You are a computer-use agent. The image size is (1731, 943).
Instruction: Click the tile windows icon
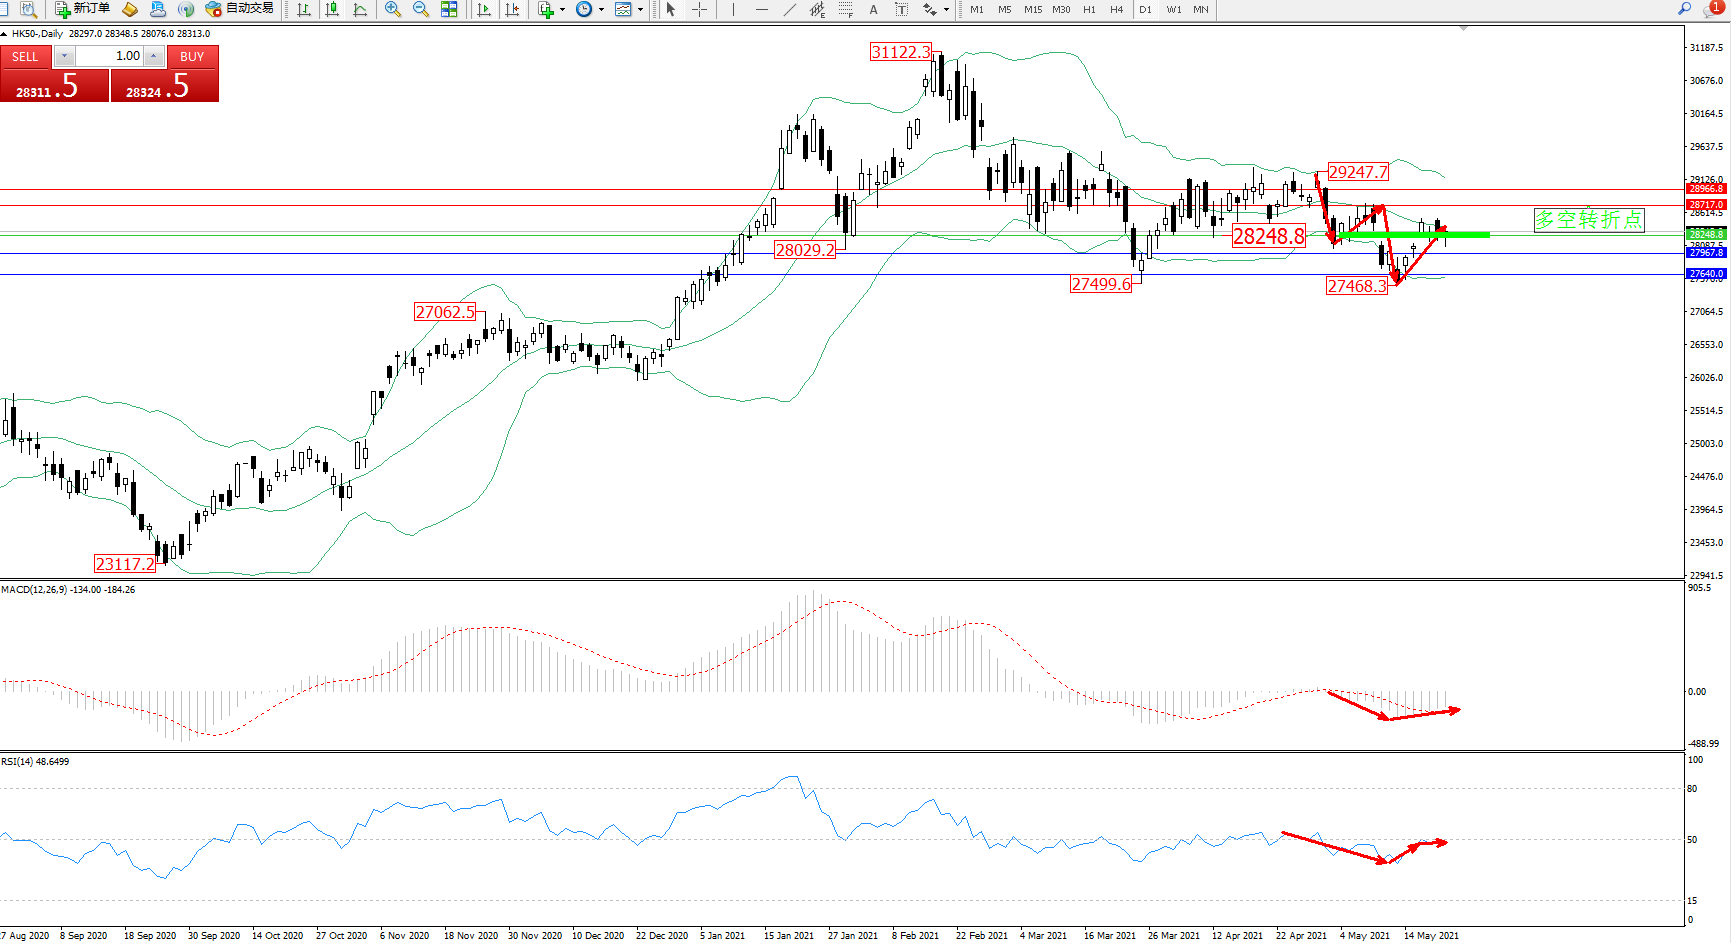449,9
